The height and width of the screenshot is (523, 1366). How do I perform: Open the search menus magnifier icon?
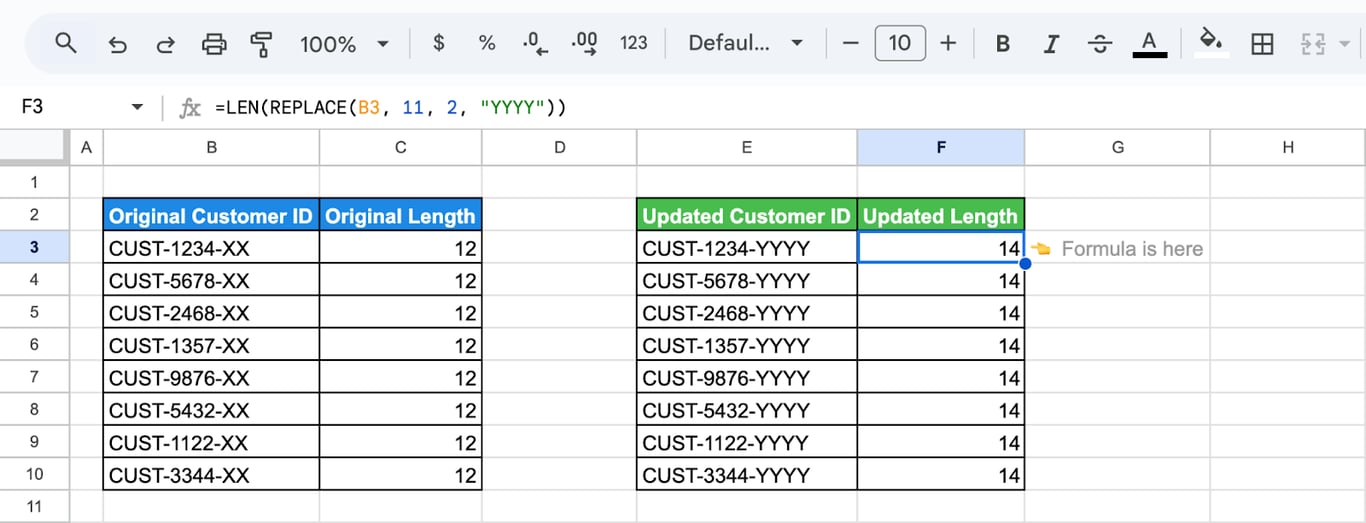pos(66,43)
